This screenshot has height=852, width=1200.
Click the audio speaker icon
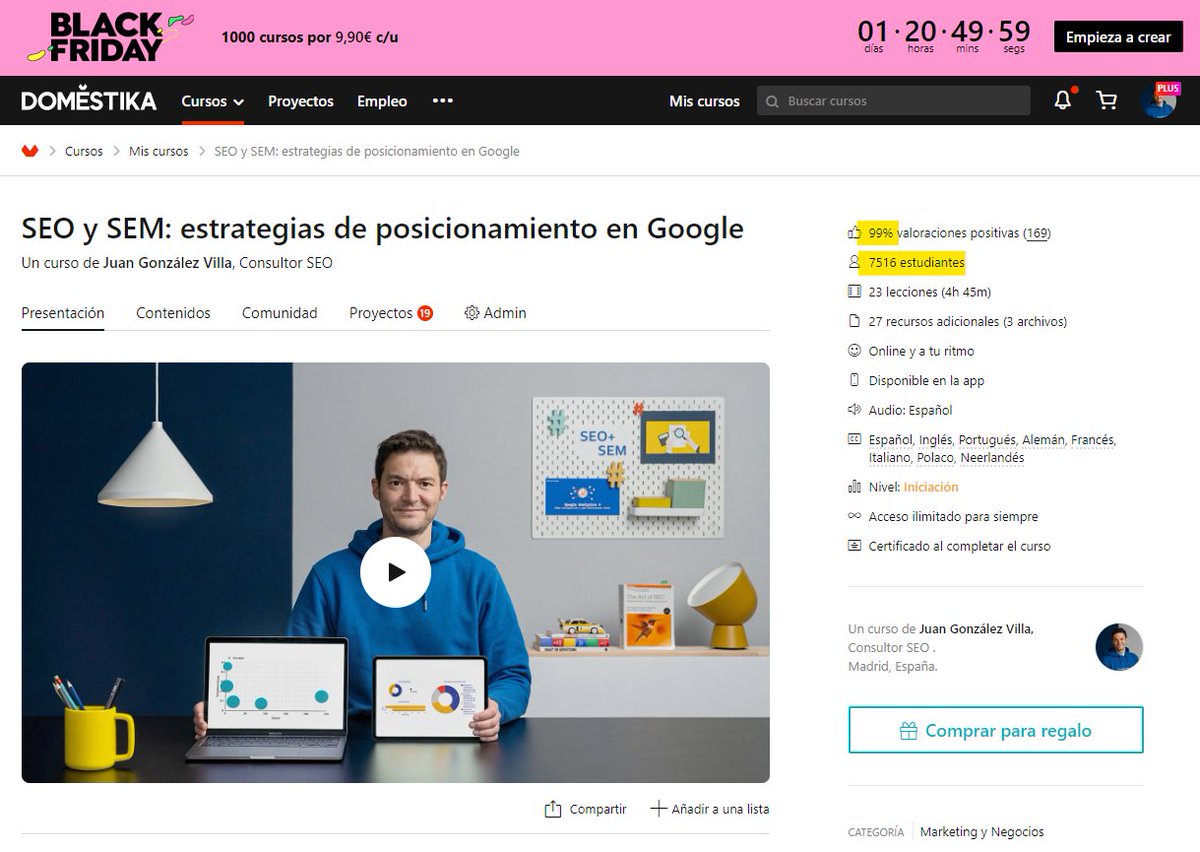click(x=854, y=410)
